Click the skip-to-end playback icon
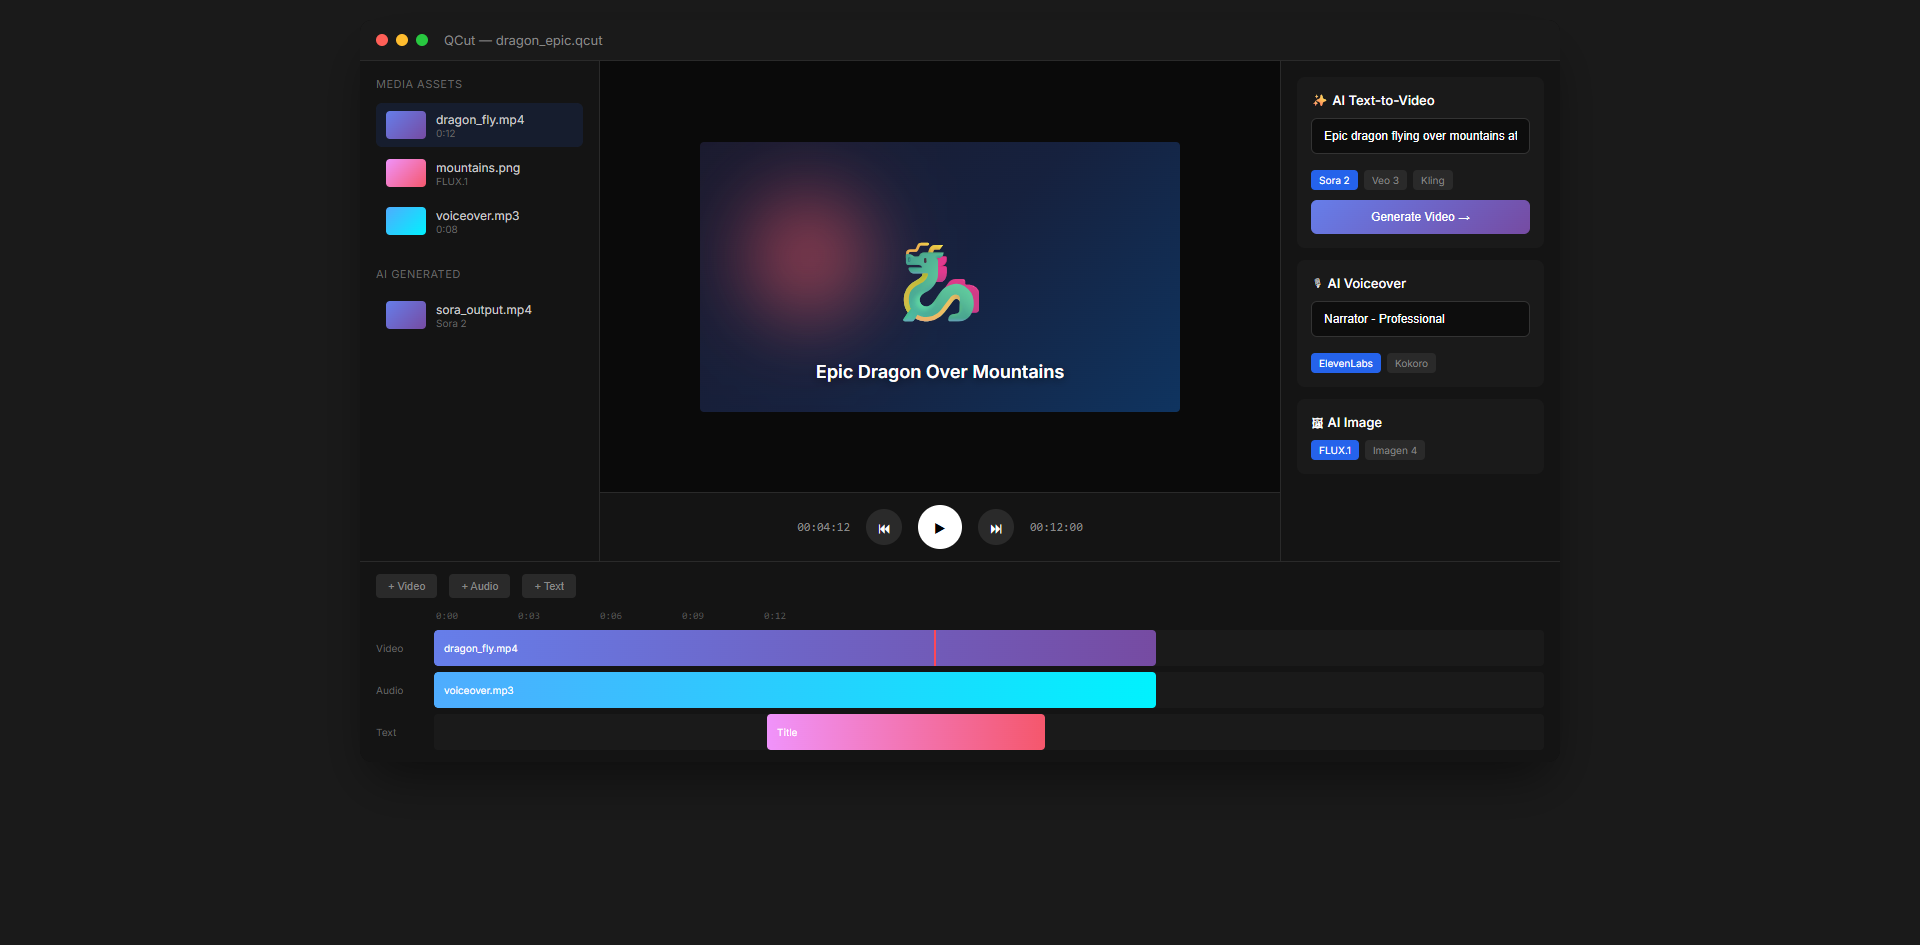Screen dimensions: 1920x945 point(995,527)
